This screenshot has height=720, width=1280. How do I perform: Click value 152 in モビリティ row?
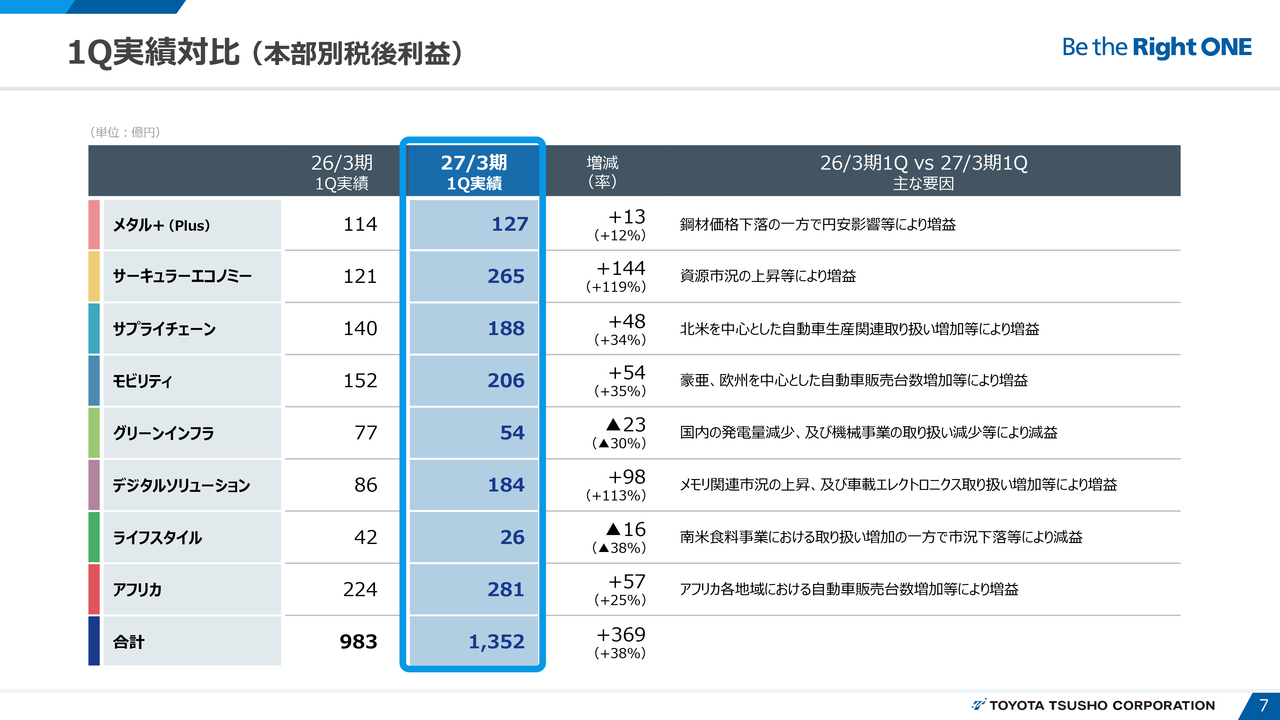click(360, 380)
